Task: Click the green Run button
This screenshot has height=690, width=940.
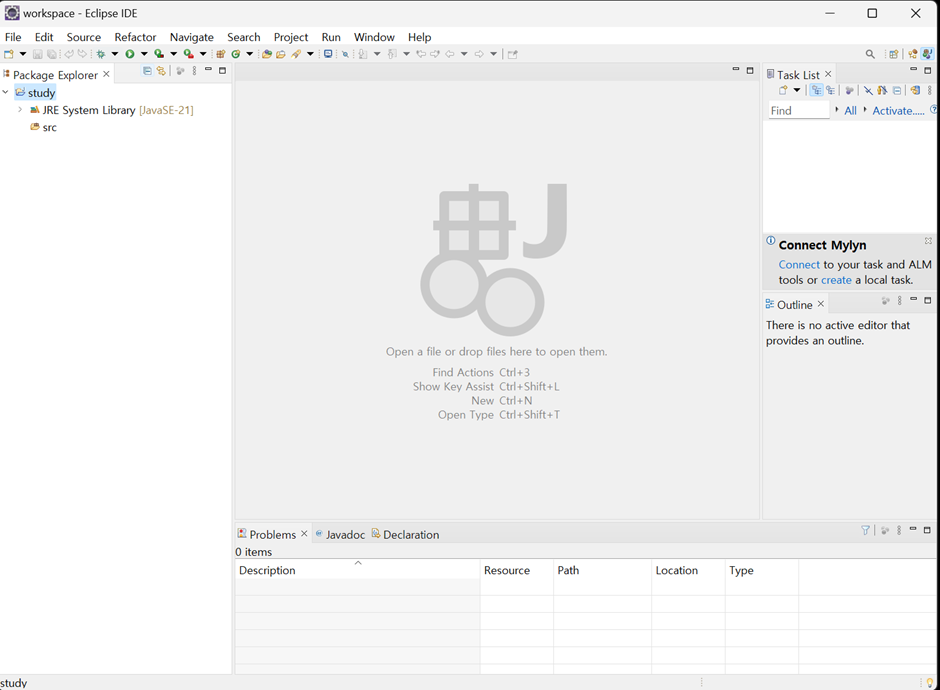Action: point(129,54)
